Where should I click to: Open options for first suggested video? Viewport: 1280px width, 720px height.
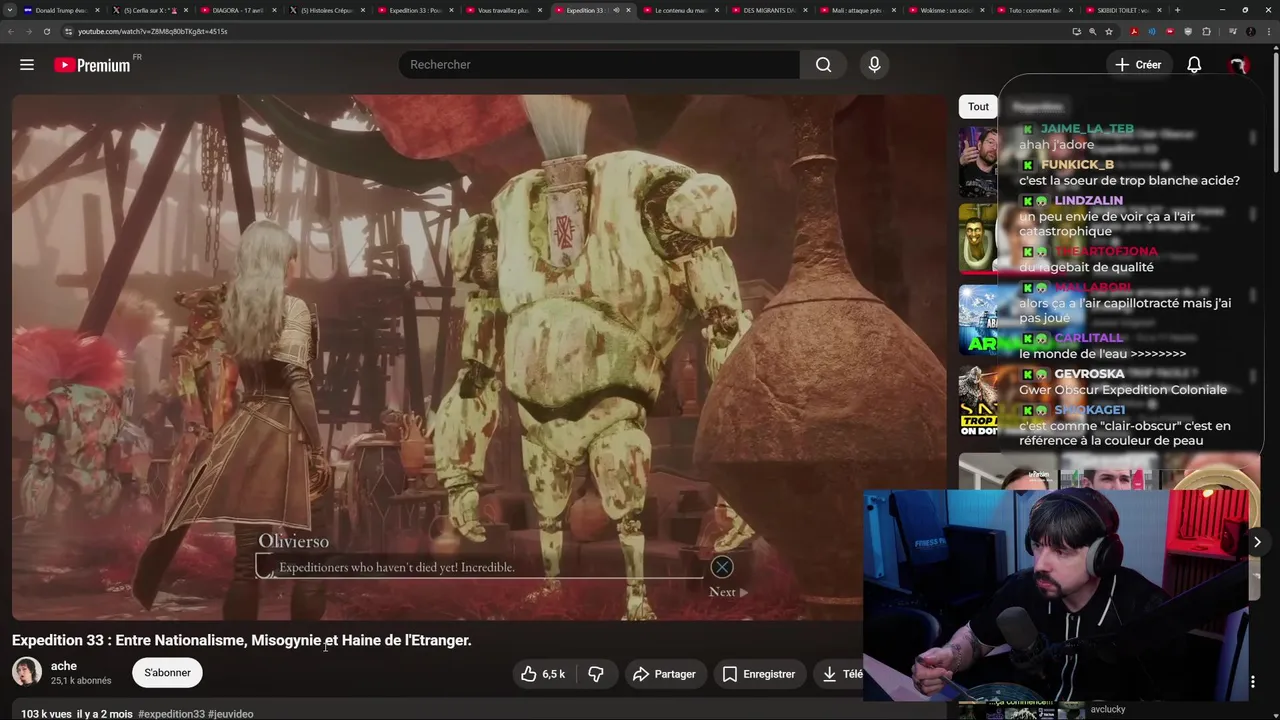point(1253,137)
